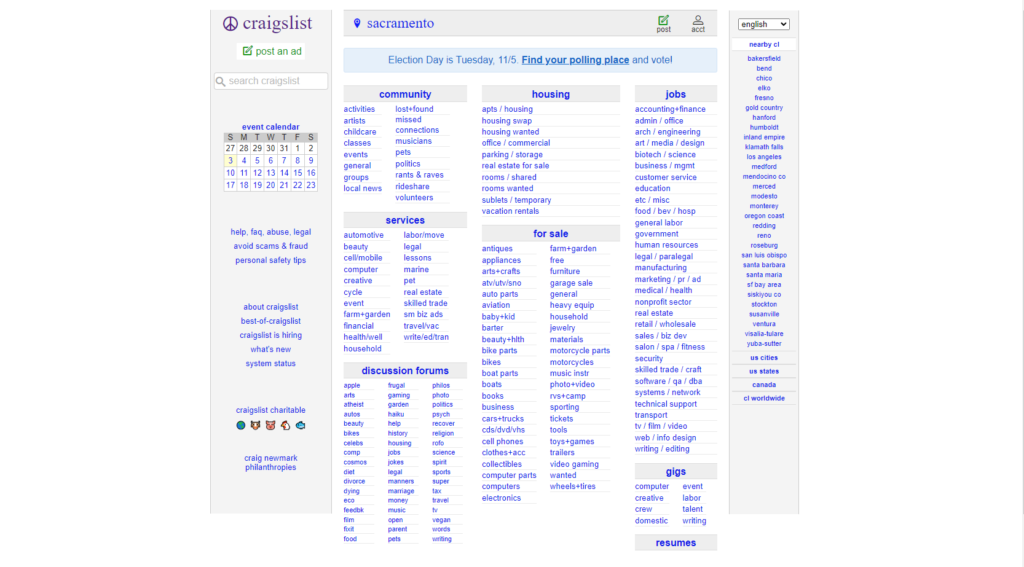Open the vegan discussion forum
1024x567 pixels.
tap(441, 520)
